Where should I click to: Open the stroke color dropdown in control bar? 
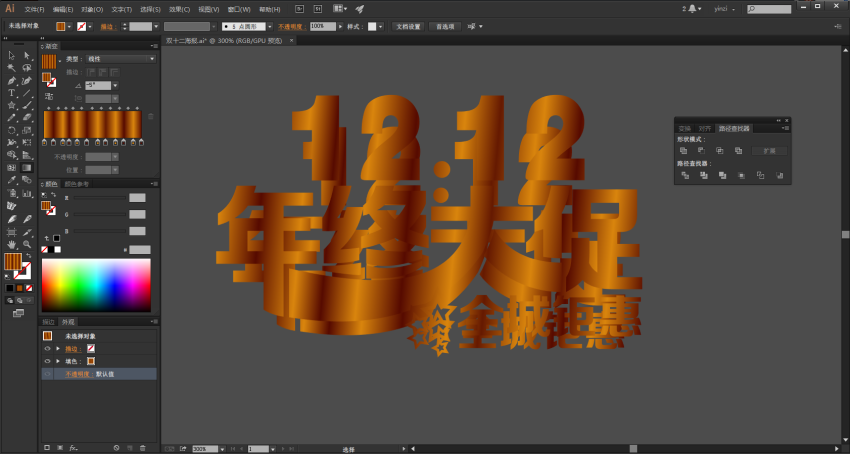[89, 27]
